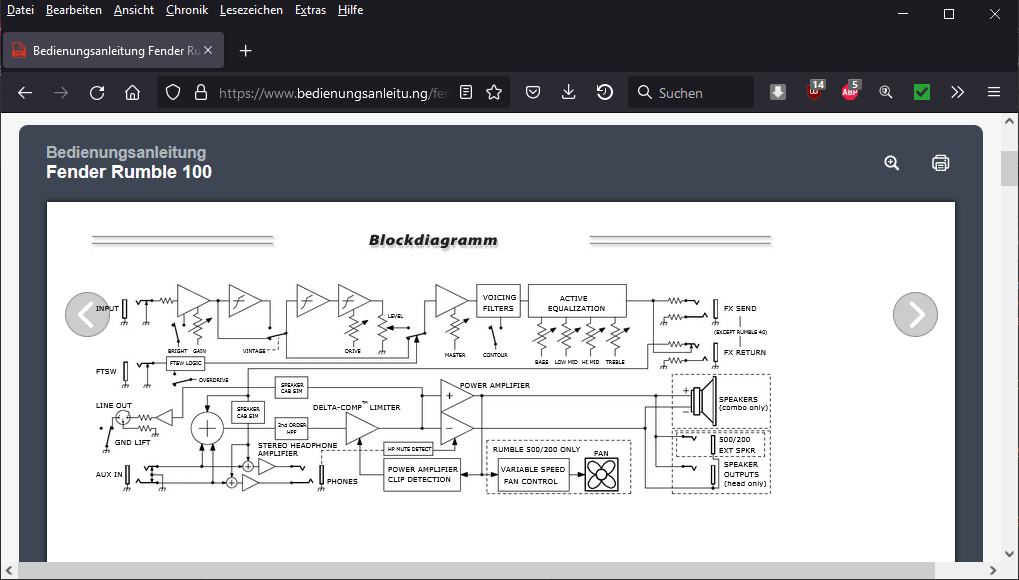Click the speaker symbol in diagram
Screen dimensions: 1019x580
point(704,400)
